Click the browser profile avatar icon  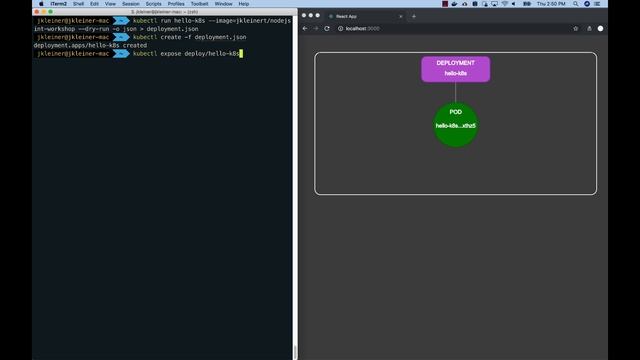[x=600, y=29]
